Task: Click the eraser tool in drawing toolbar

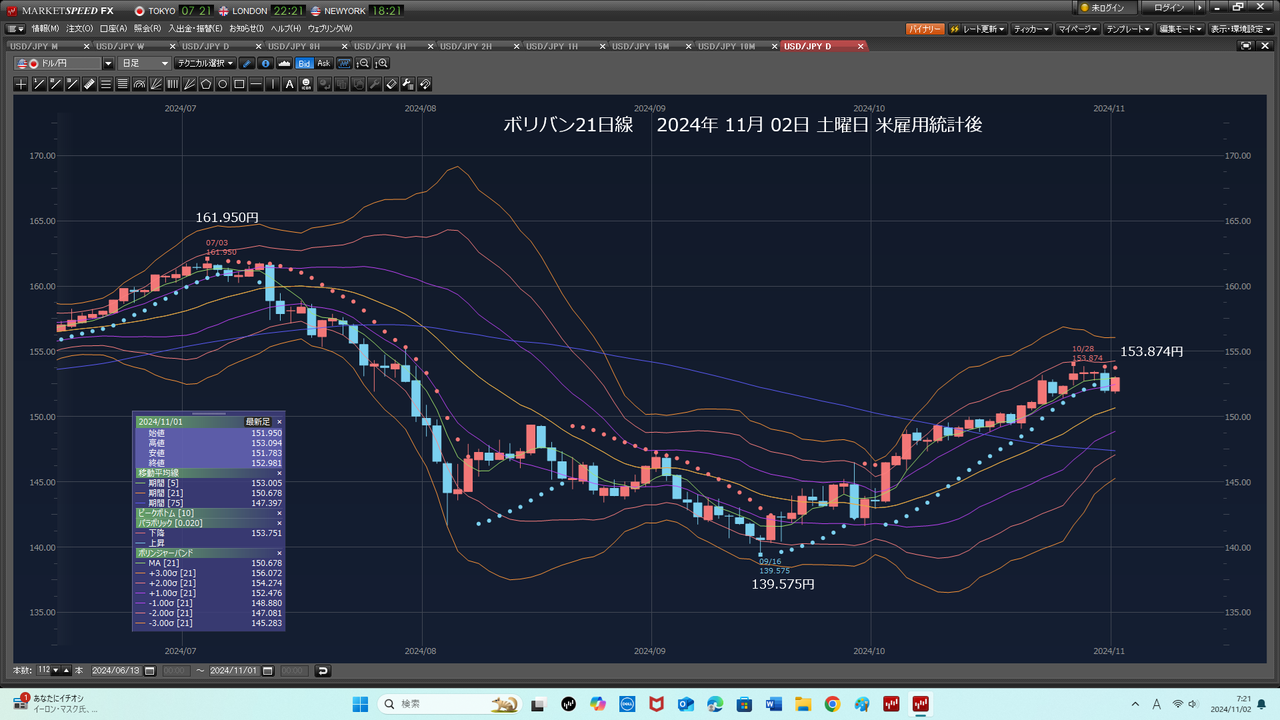Action: point(392,84)
